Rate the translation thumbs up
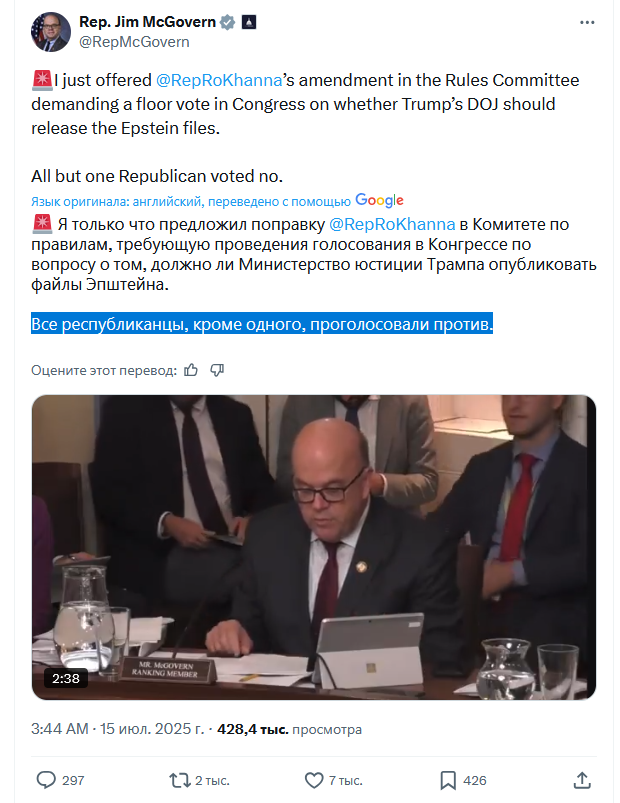 [191, 370]
